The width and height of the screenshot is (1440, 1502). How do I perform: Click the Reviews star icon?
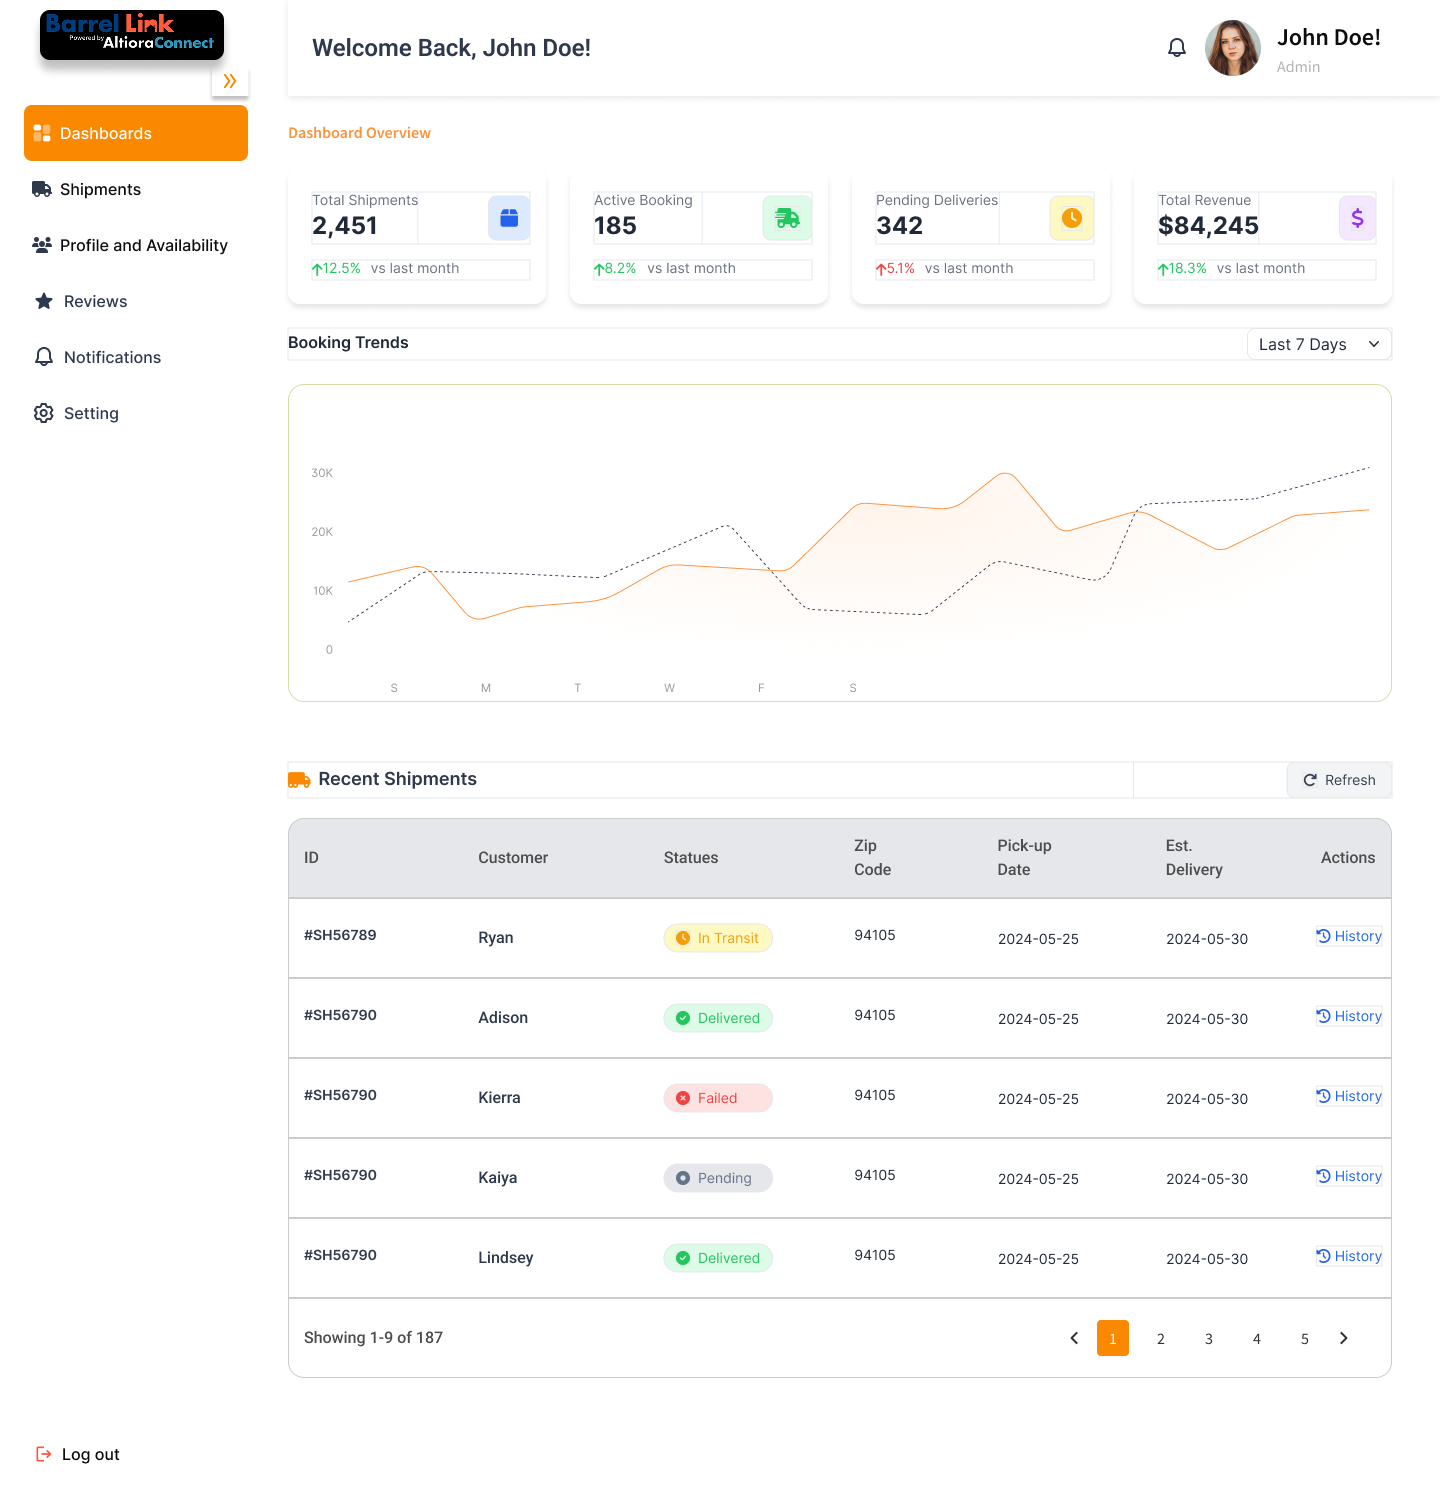[43, 301]
